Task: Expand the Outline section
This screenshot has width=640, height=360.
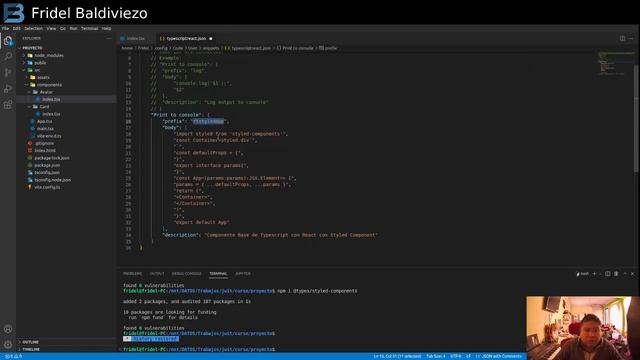Action: tap(67, 342)
